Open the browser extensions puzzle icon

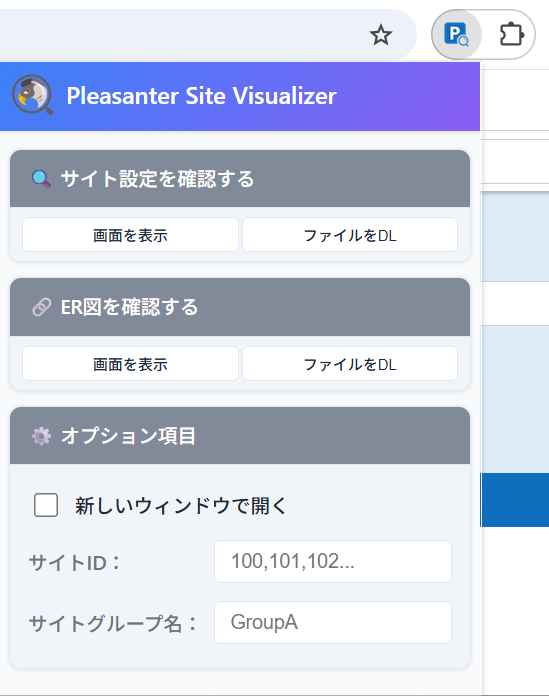511,35
